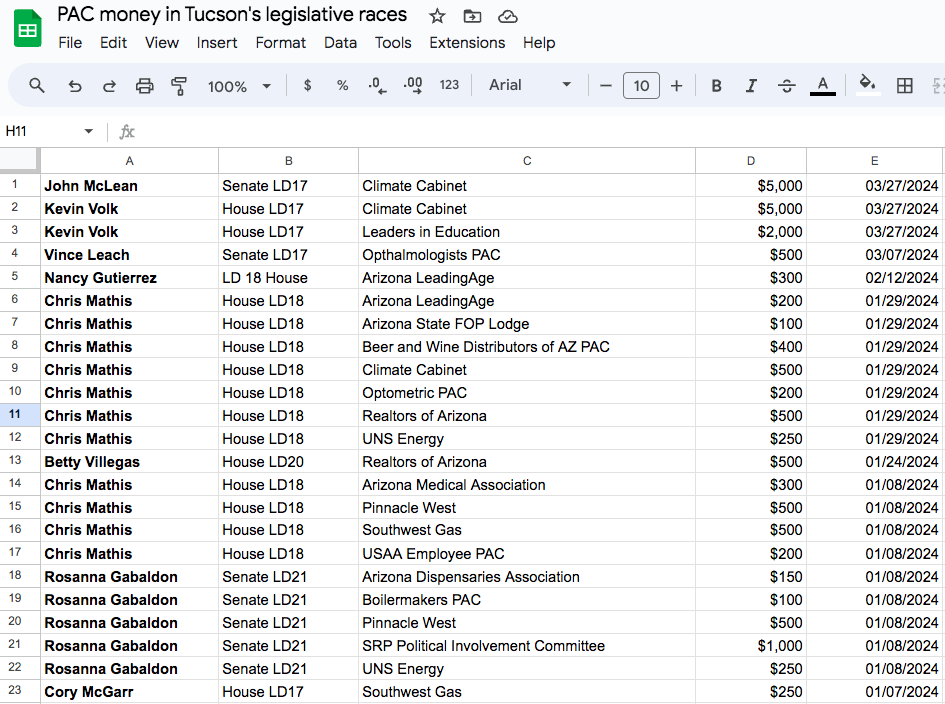Select cell with John McLean
Image resolution: width=945 pixels, height=704 pixels.
pyautogui.click(x=130, y=186)
